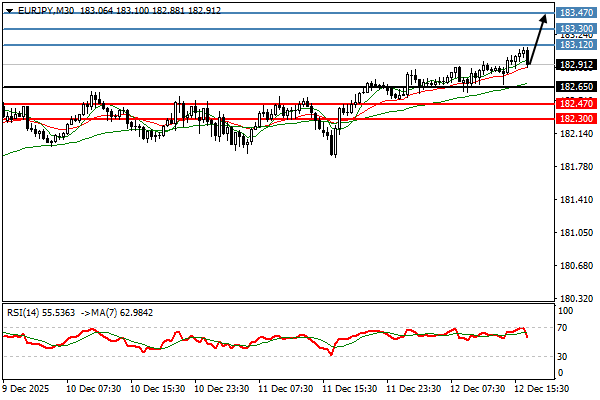The height and width of the screenshot is (400, 600).
Task: Click the 181.050 price scale value
Action: 575,233
